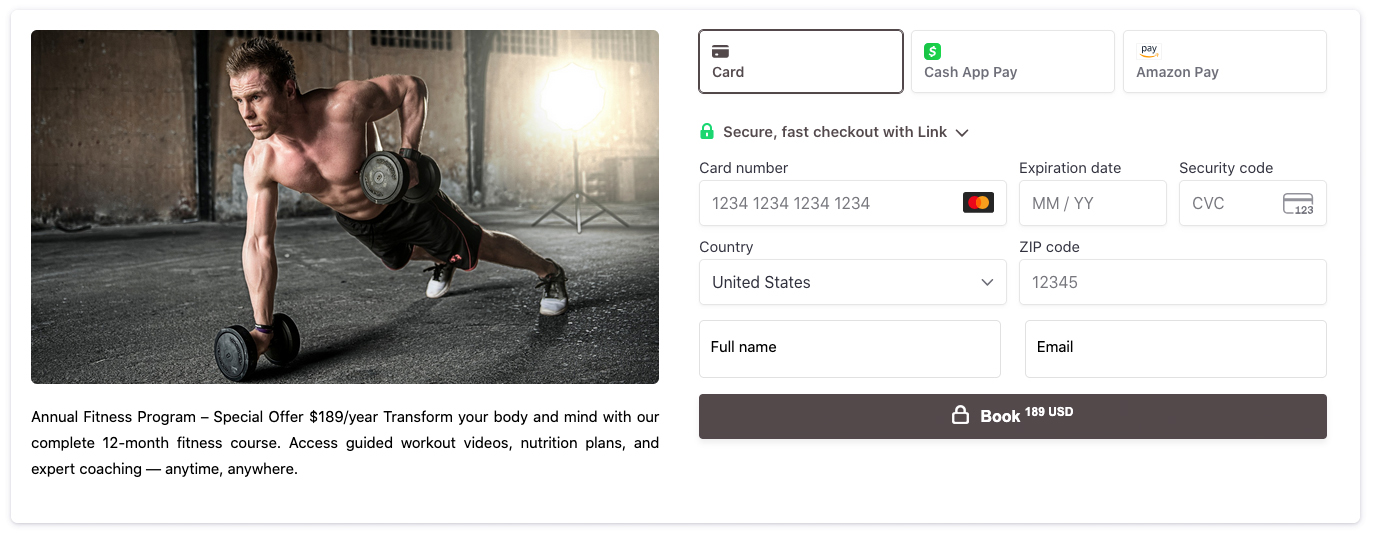Screen dimensions: 1373x534
Task: Focus the Card number field
Action: point(830,203)
